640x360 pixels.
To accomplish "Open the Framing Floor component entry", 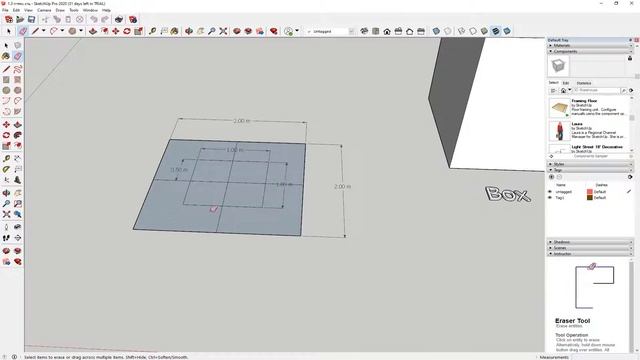I will [x=589, y=108].
